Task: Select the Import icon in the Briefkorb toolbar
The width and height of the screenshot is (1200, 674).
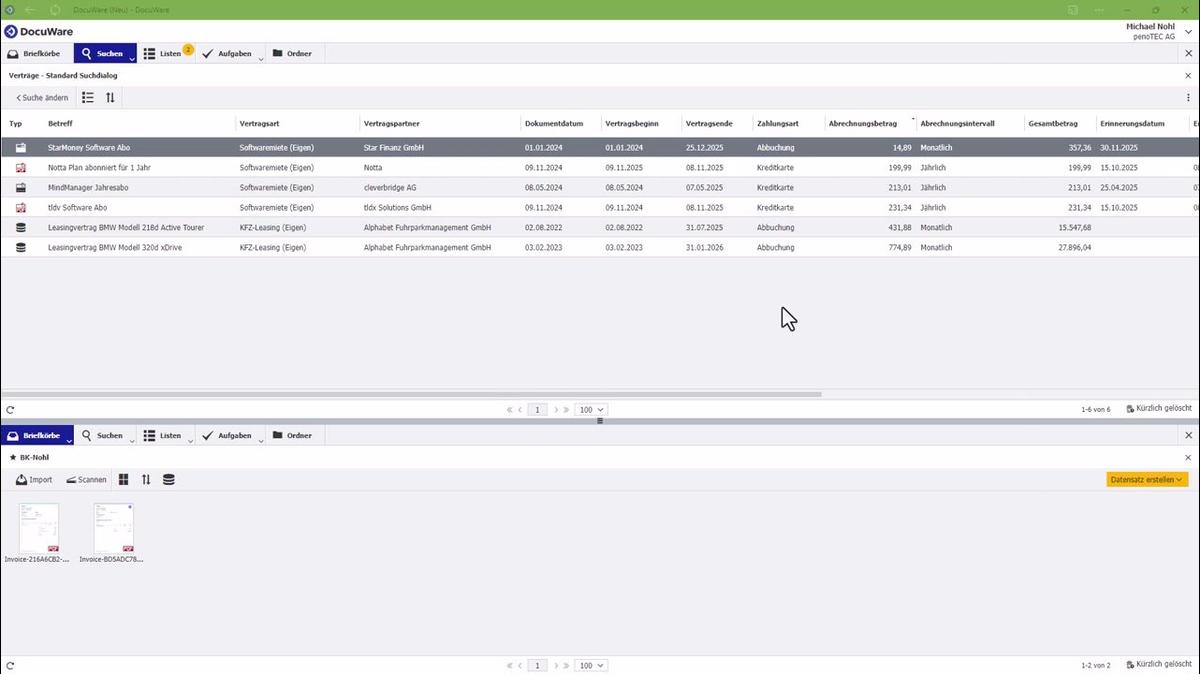Action: [35, 479]
